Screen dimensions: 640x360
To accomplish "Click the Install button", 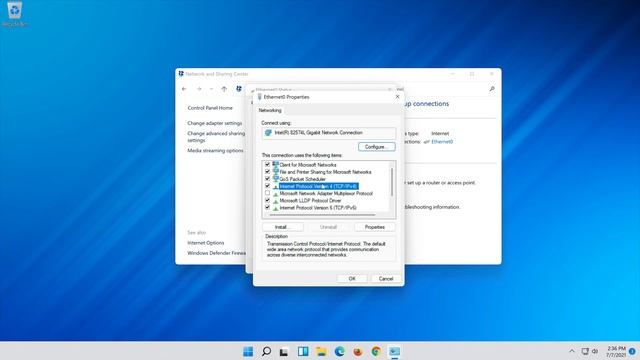I will coord(282,227).
